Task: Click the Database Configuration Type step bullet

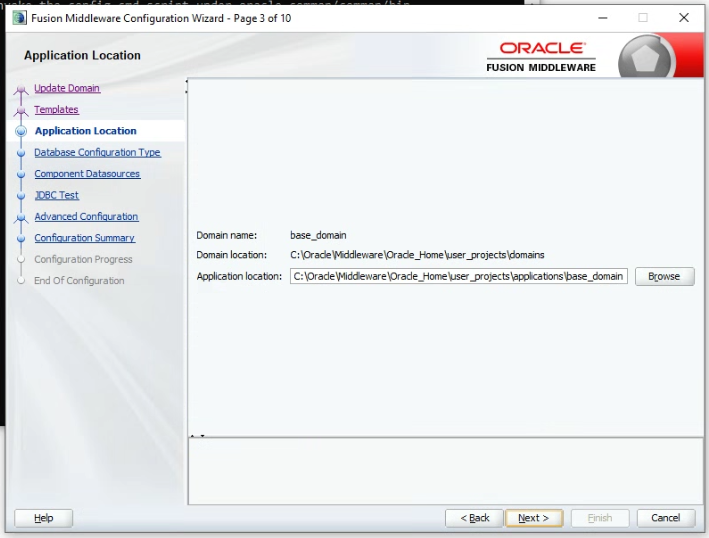Action: 21,153
